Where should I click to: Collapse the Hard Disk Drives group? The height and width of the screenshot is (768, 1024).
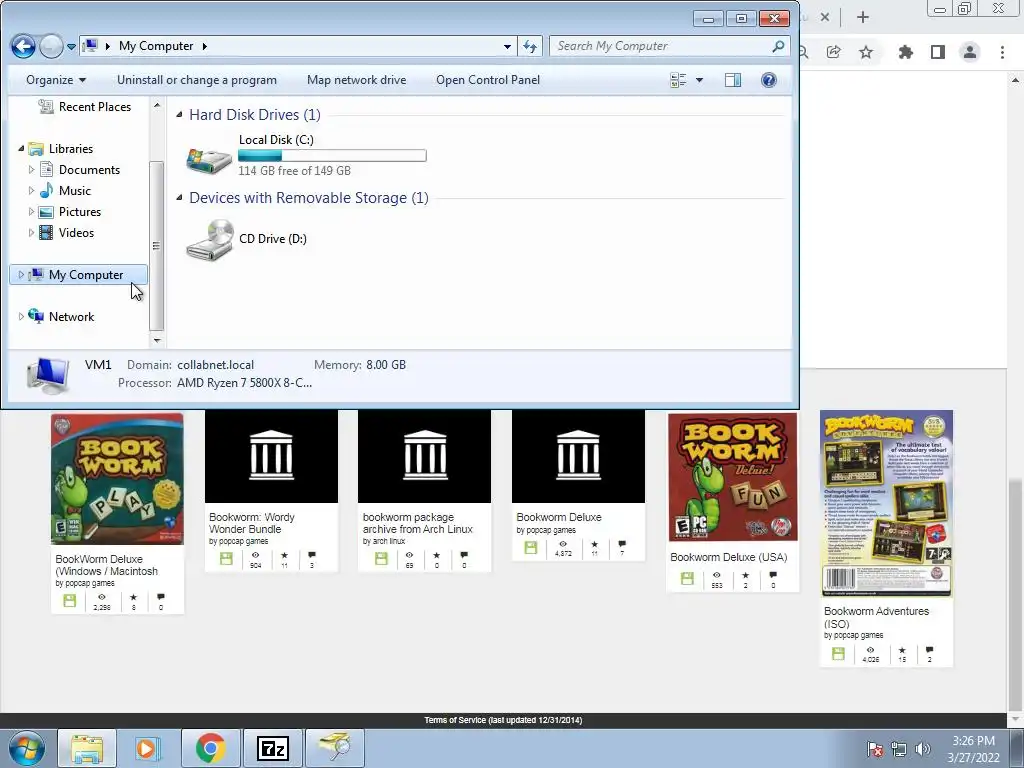(x=180, y=115)
